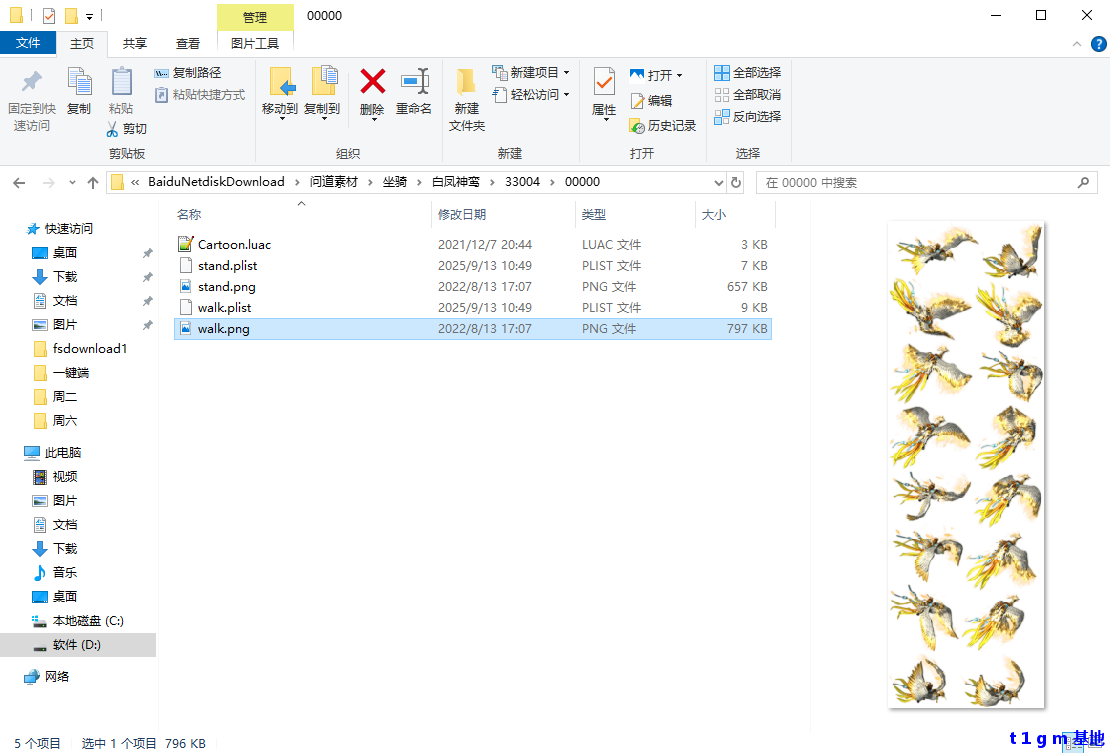Viewport: 1110px width, 753px height.
Task: Click 编辑 to edit the selected file
Action: [x=653, y=100]
